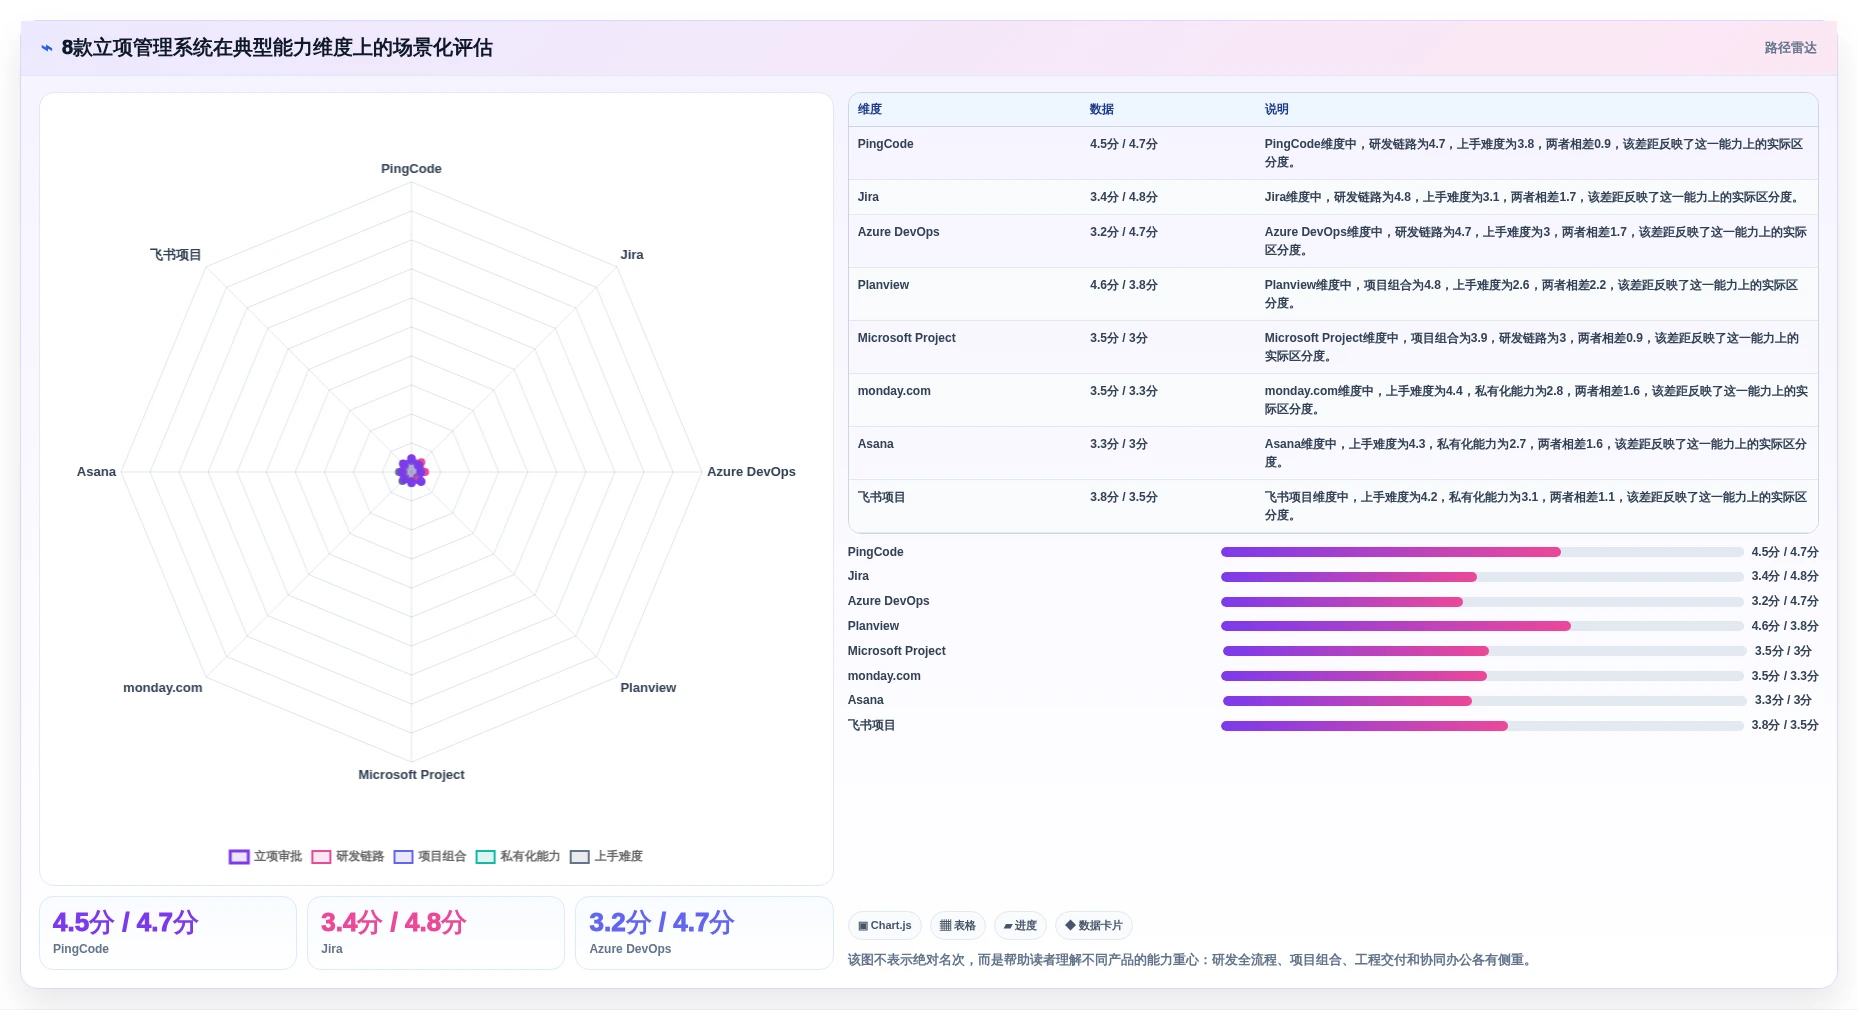Select the Jira progress bar
1858x1010 pixels.
coord(1482,577)
